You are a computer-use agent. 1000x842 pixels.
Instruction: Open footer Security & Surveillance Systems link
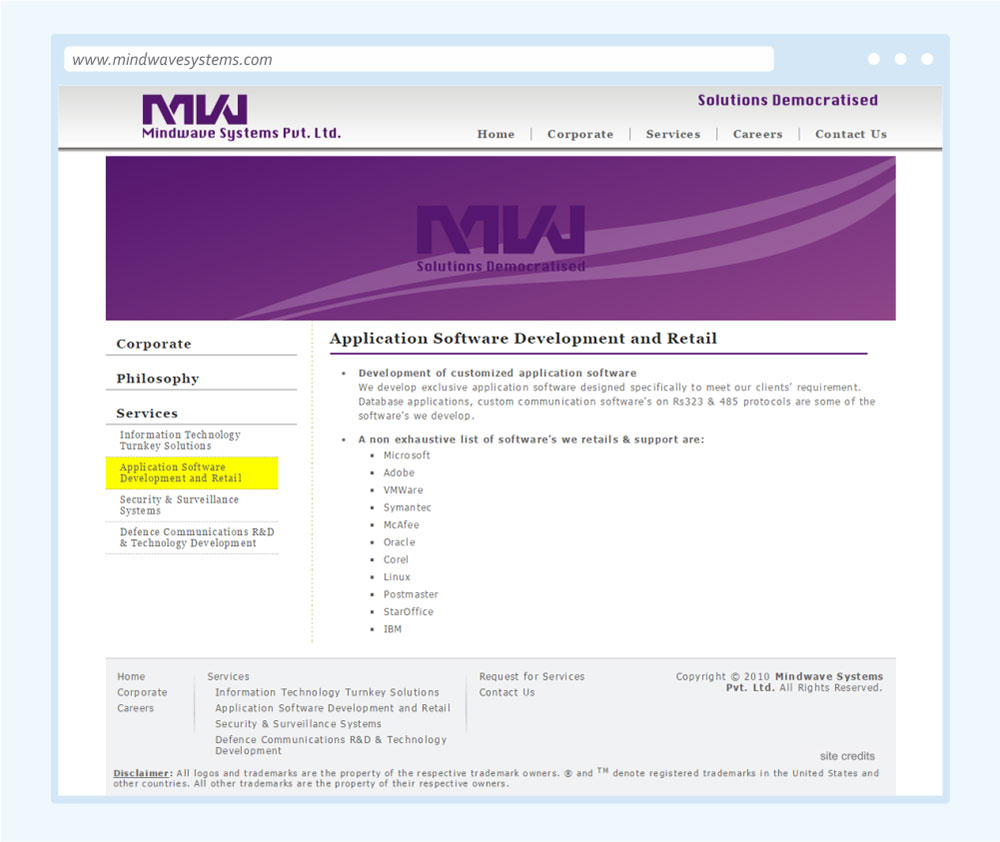298,724
